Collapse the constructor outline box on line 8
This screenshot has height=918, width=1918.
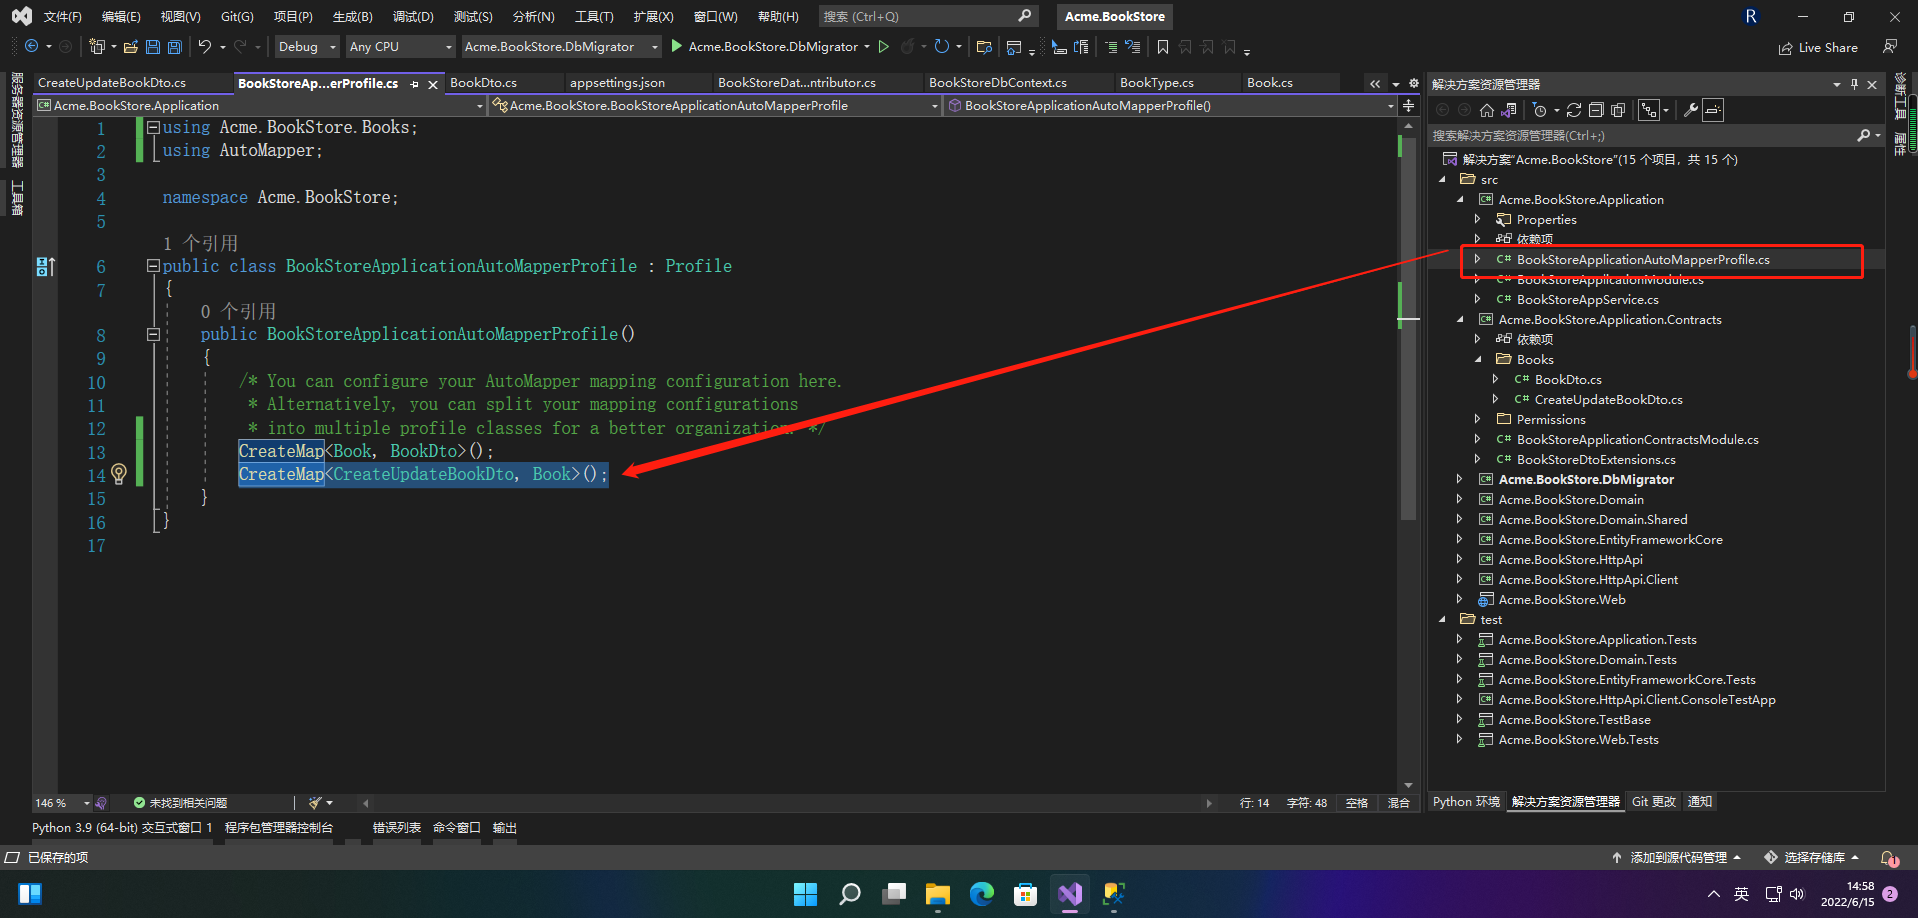[x=153, y=334]
